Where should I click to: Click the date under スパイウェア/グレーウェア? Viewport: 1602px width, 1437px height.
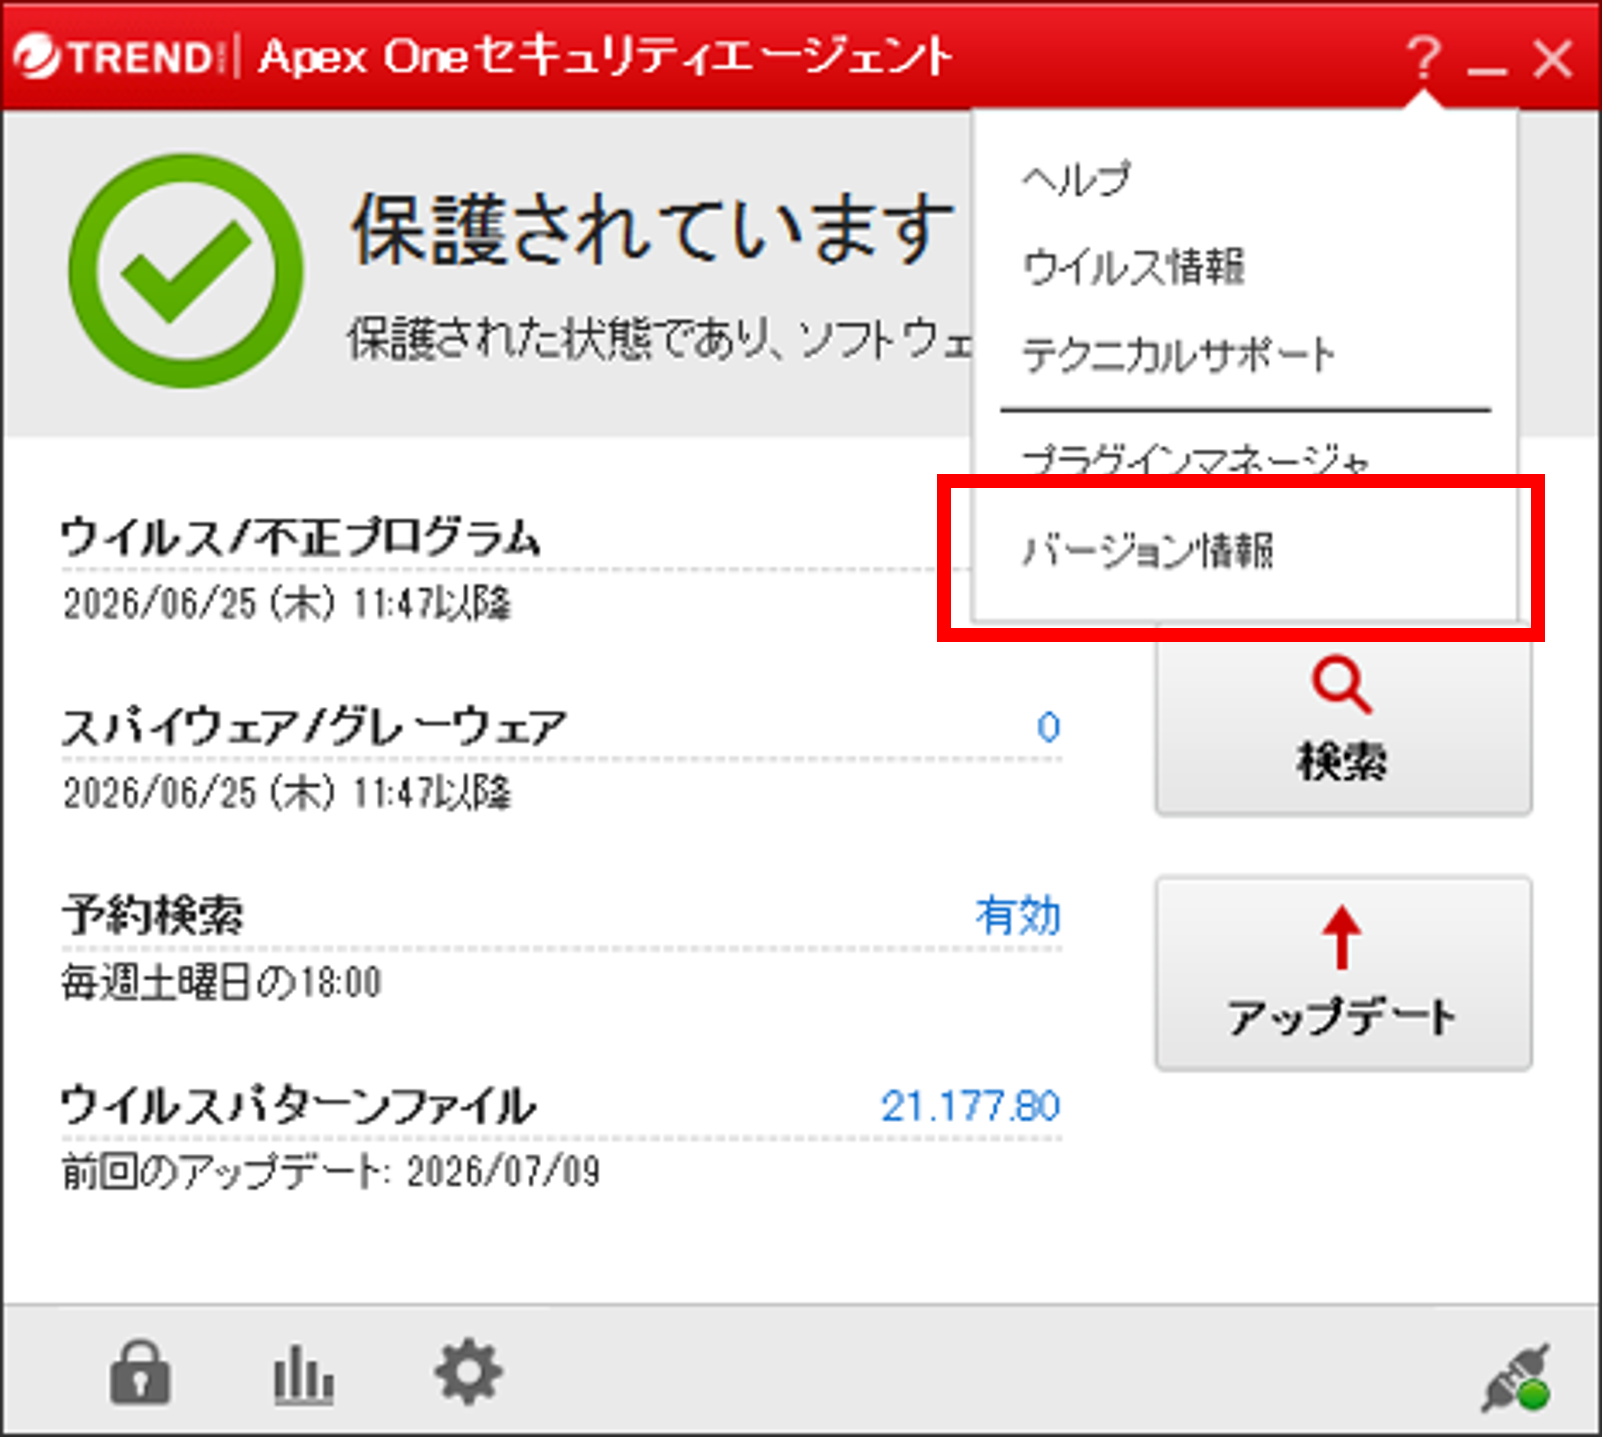click(287, 794)
